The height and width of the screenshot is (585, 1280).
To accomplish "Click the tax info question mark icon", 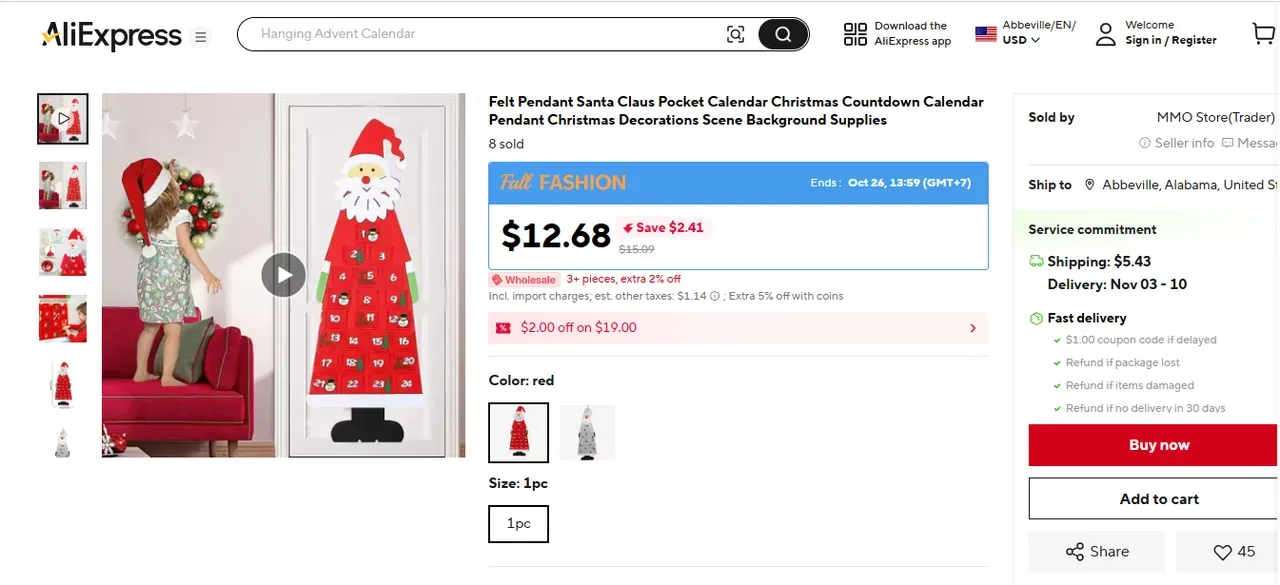I will click(715, 296).
